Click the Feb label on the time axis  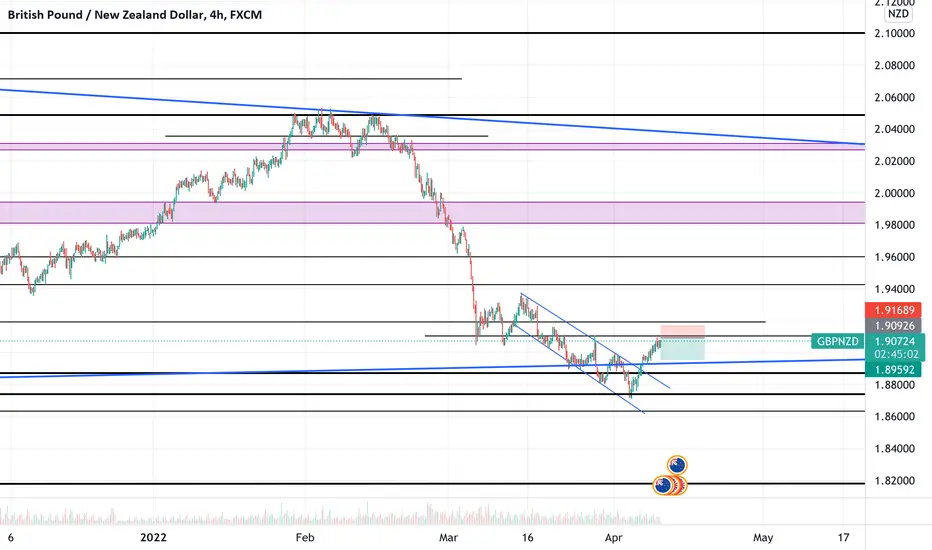coord(305,538)
